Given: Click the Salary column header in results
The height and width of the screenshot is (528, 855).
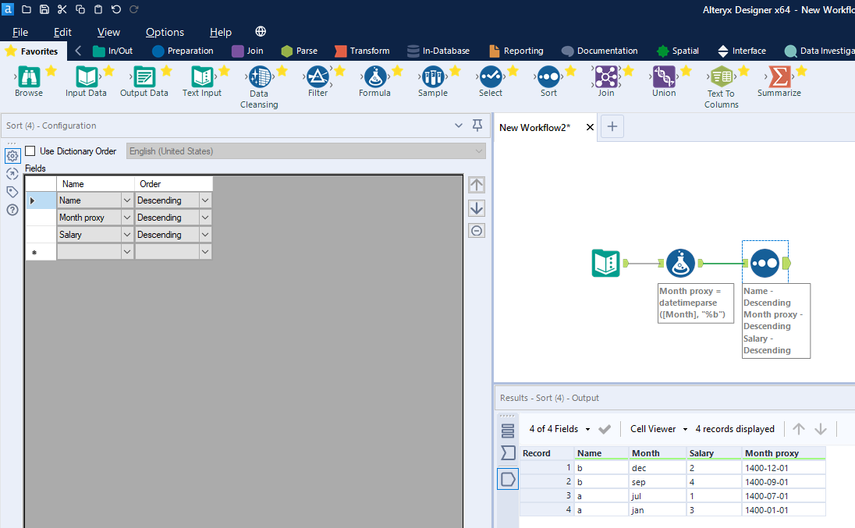Looking at the screenshot, I should (x=700, y=453).
